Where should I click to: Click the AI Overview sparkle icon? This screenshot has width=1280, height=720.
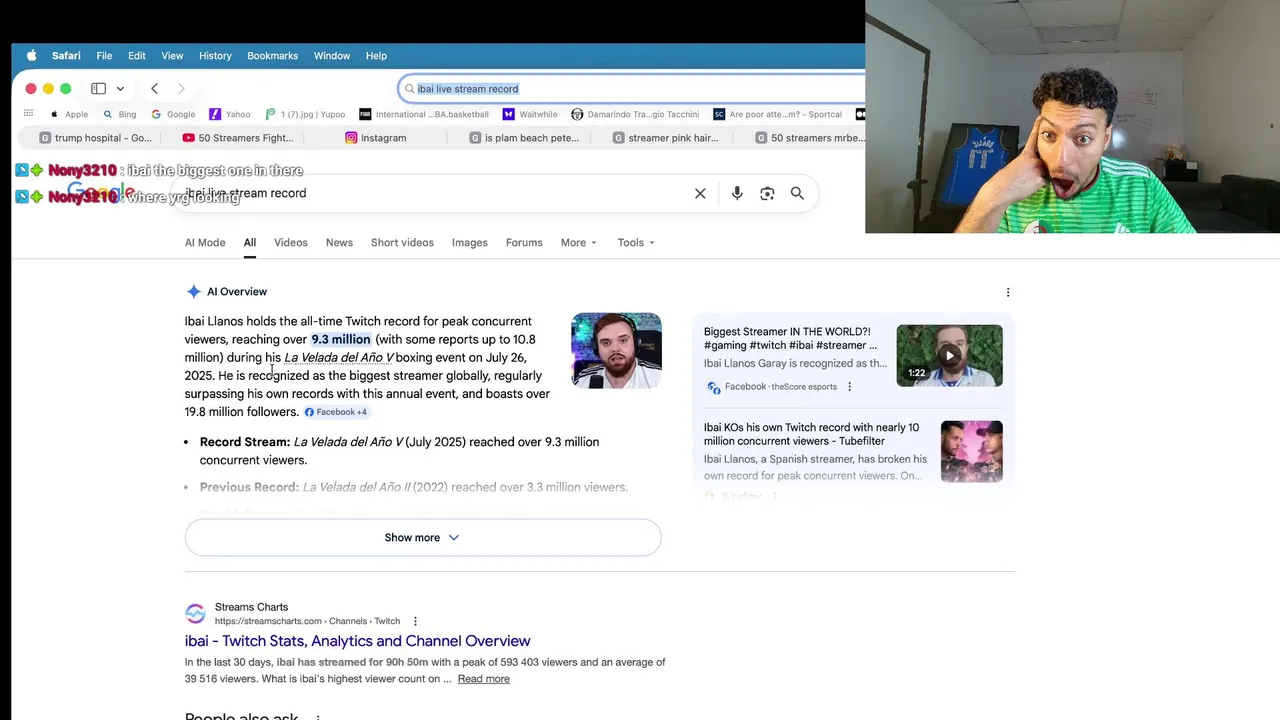[193, 292]
